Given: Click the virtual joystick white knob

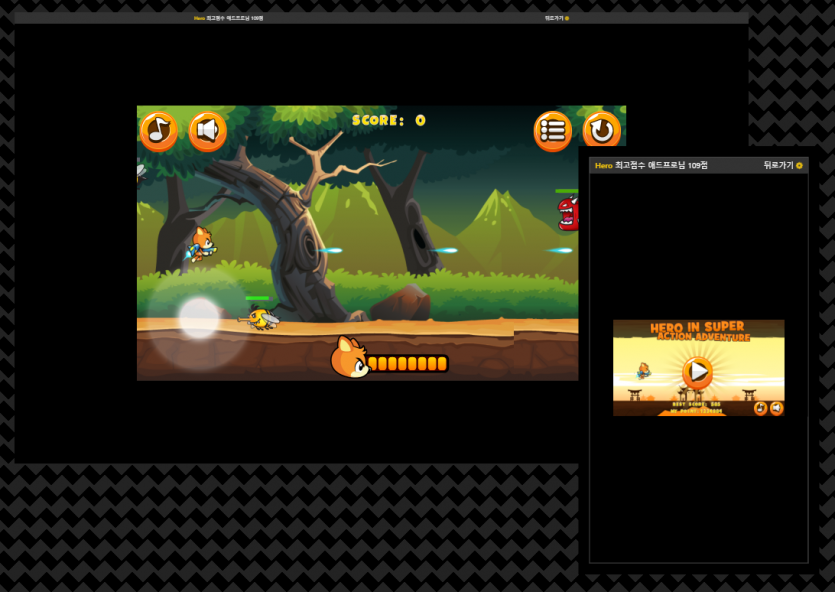Looking at the screenshot, I should [x=198, y=318].
